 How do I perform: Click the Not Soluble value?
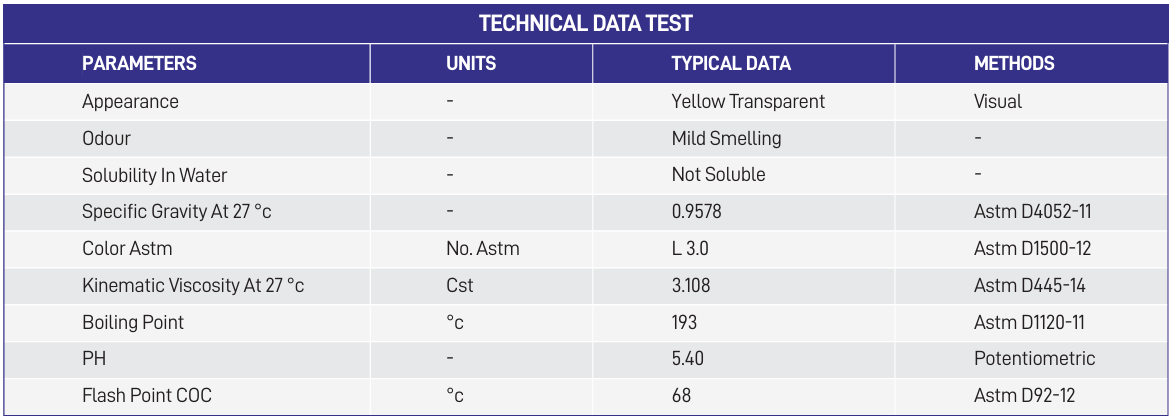click(718, 175)
